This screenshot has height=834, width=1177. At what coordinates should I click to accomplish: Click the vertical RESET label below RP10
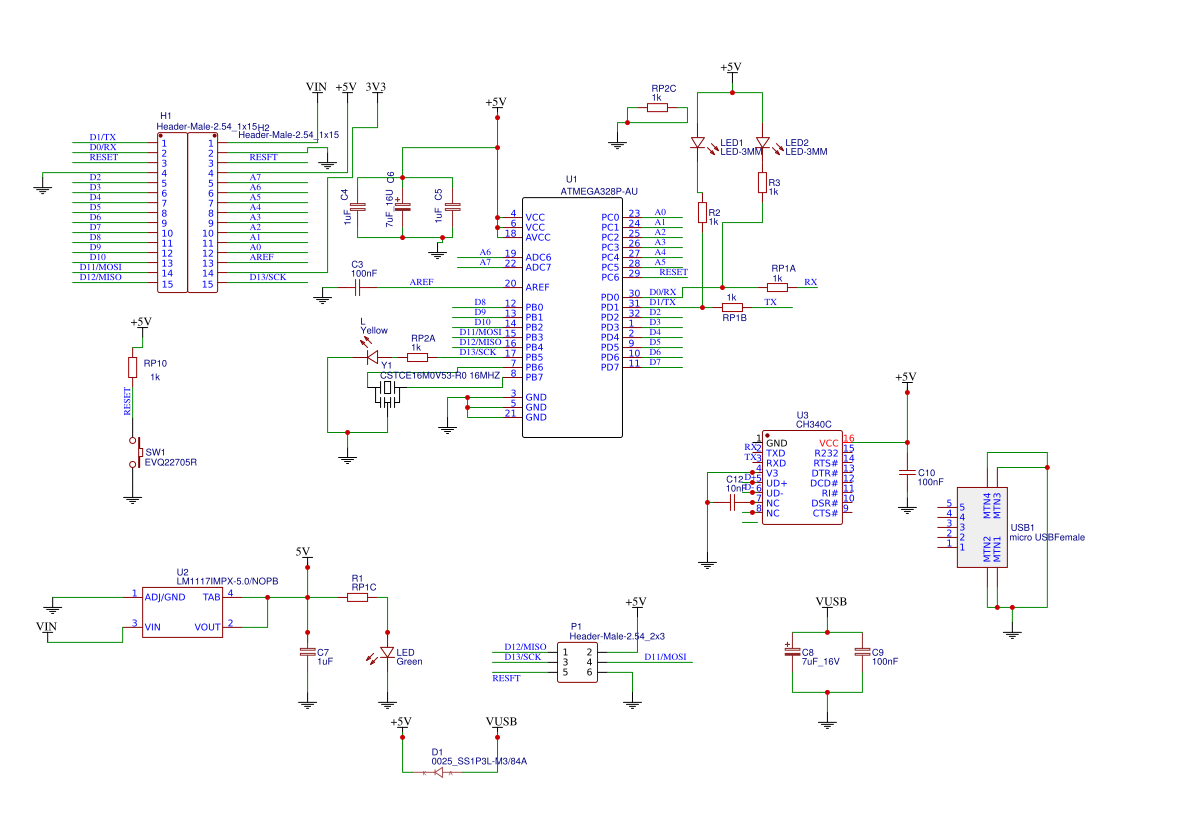(x=127, y=401)
